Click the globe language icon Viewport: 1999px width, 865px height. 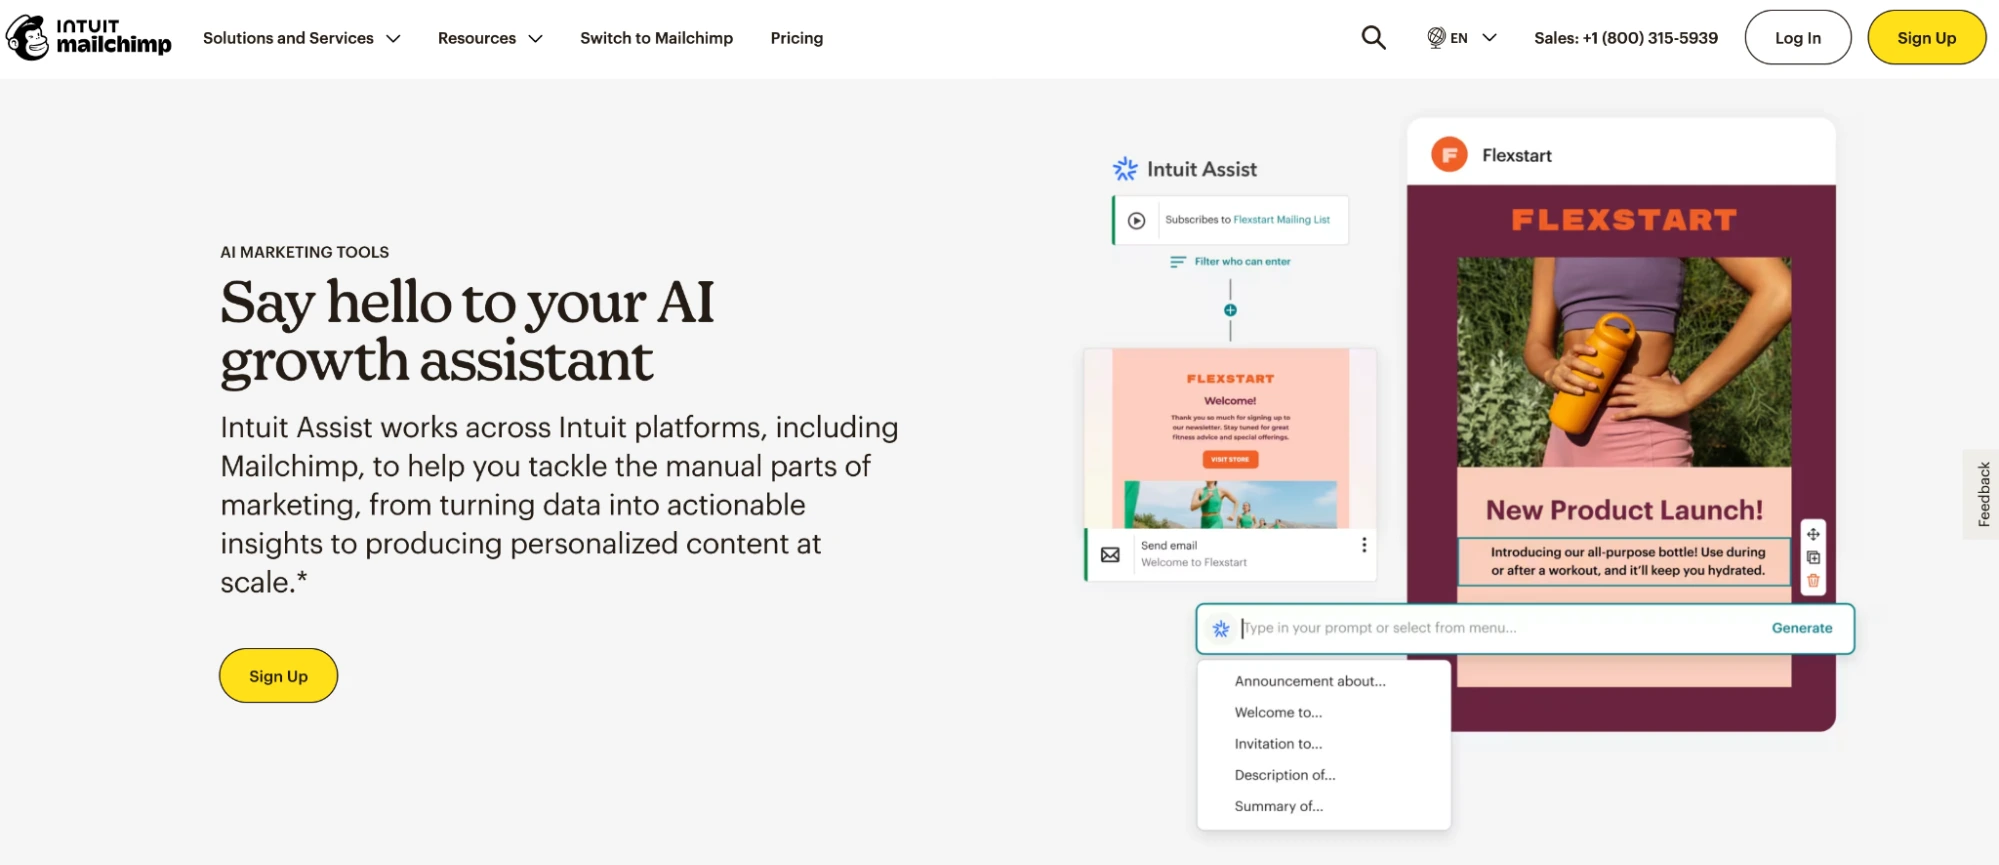[x=1436, y=38]
